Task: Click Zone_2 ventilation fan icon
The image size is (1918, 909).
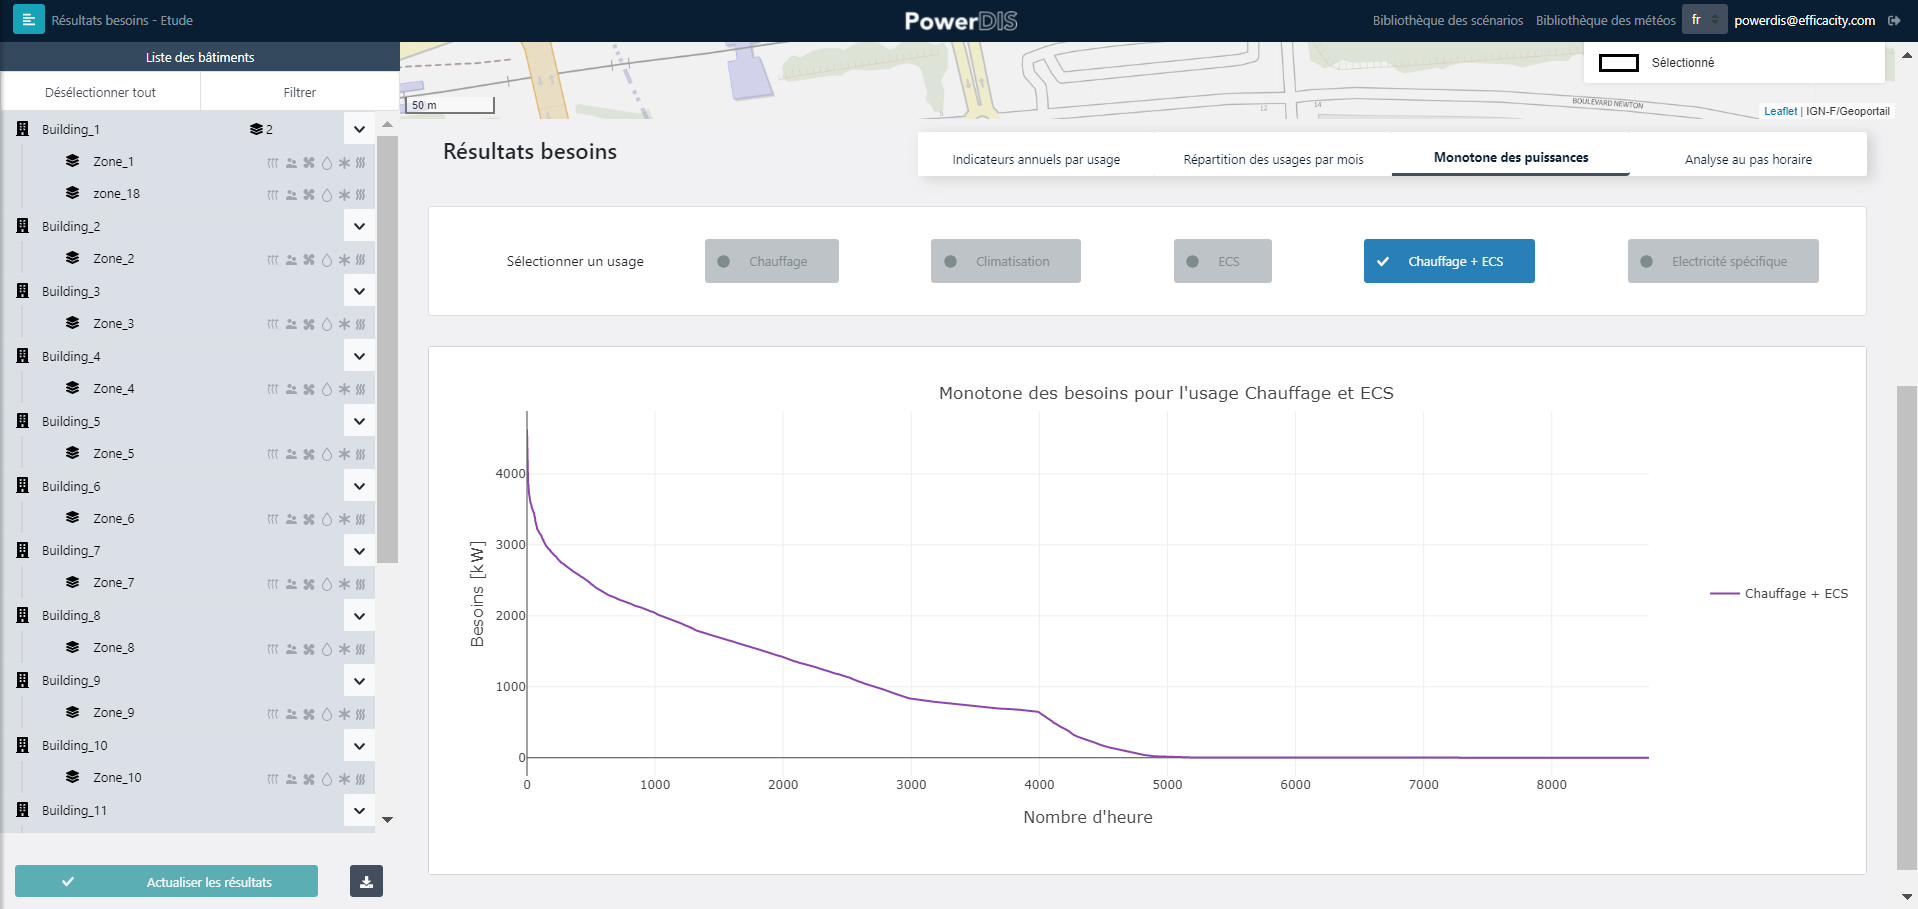Action: coord(309,259)
